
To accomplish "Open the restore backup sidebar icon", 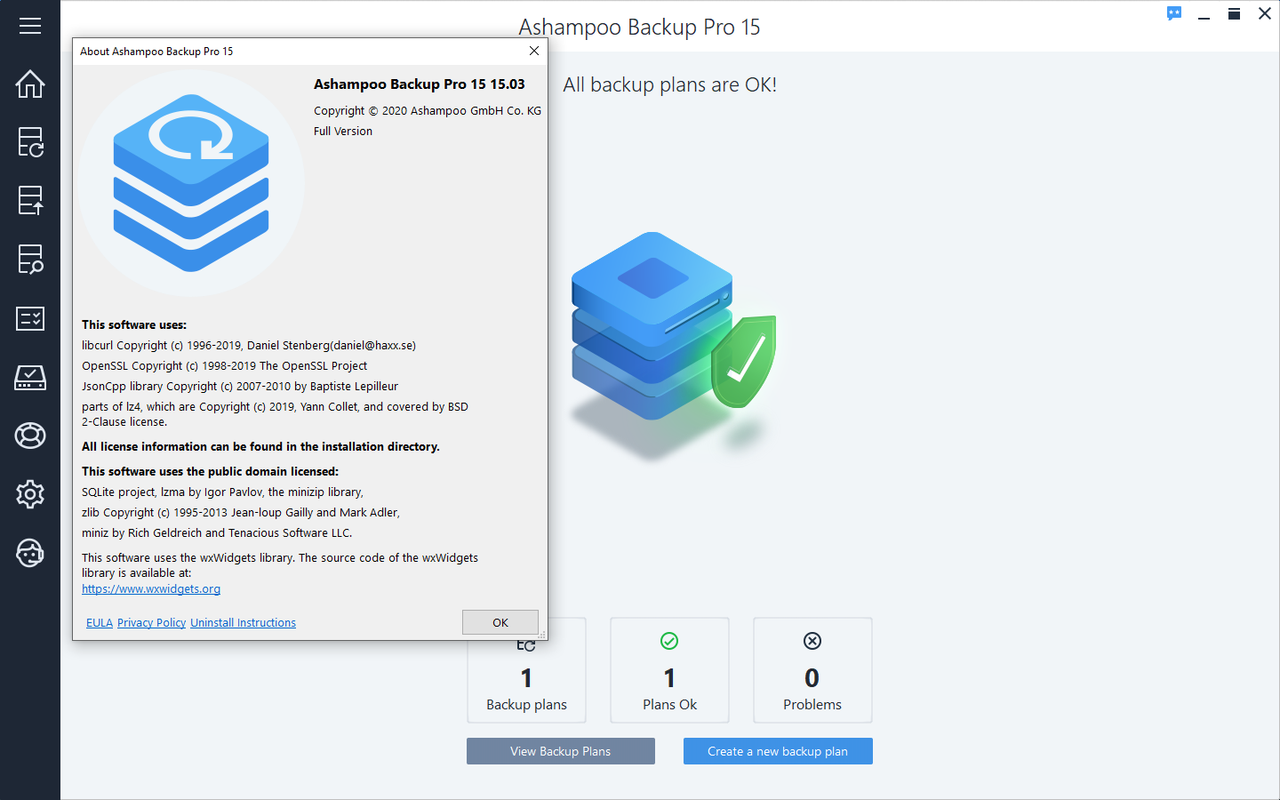I will point(30,200).
